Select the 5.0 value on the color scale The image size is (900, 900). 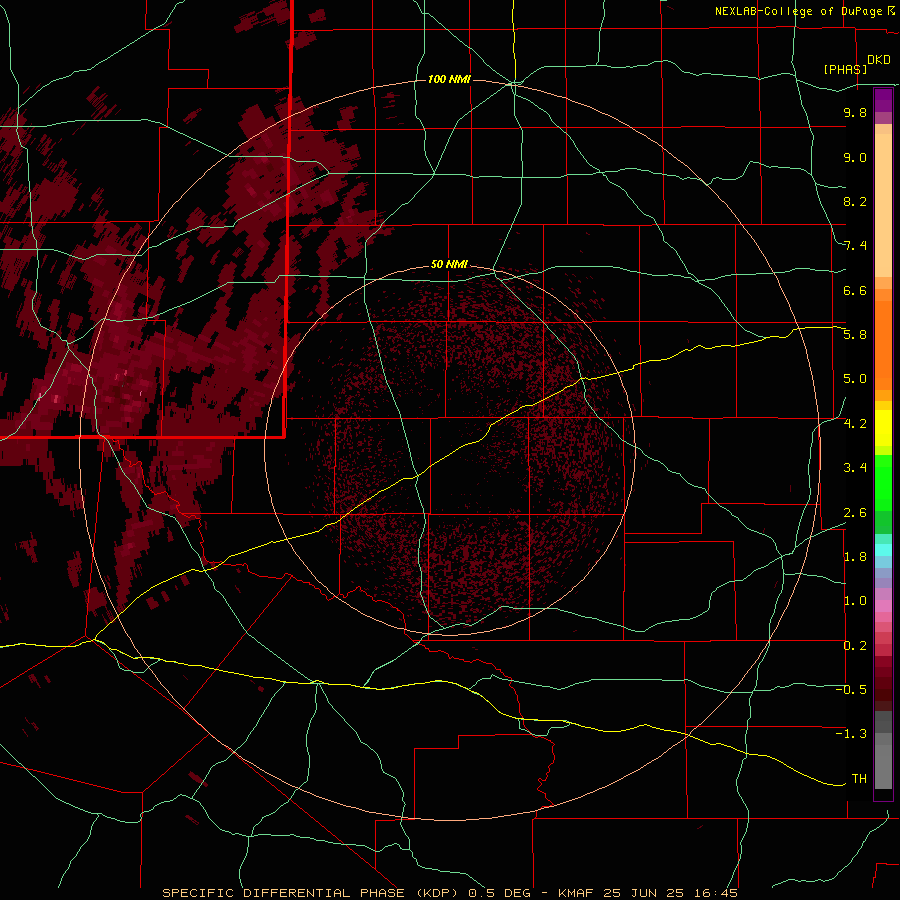(x=855, y=379)
